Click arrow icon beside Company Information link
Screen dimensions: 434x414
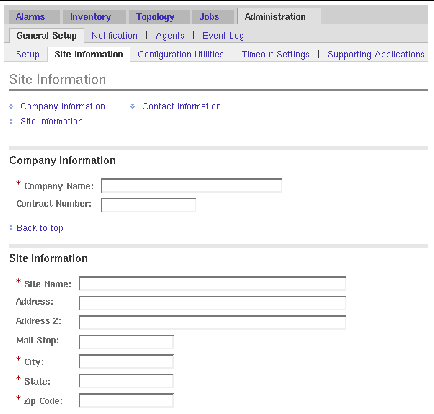(11, 106)
